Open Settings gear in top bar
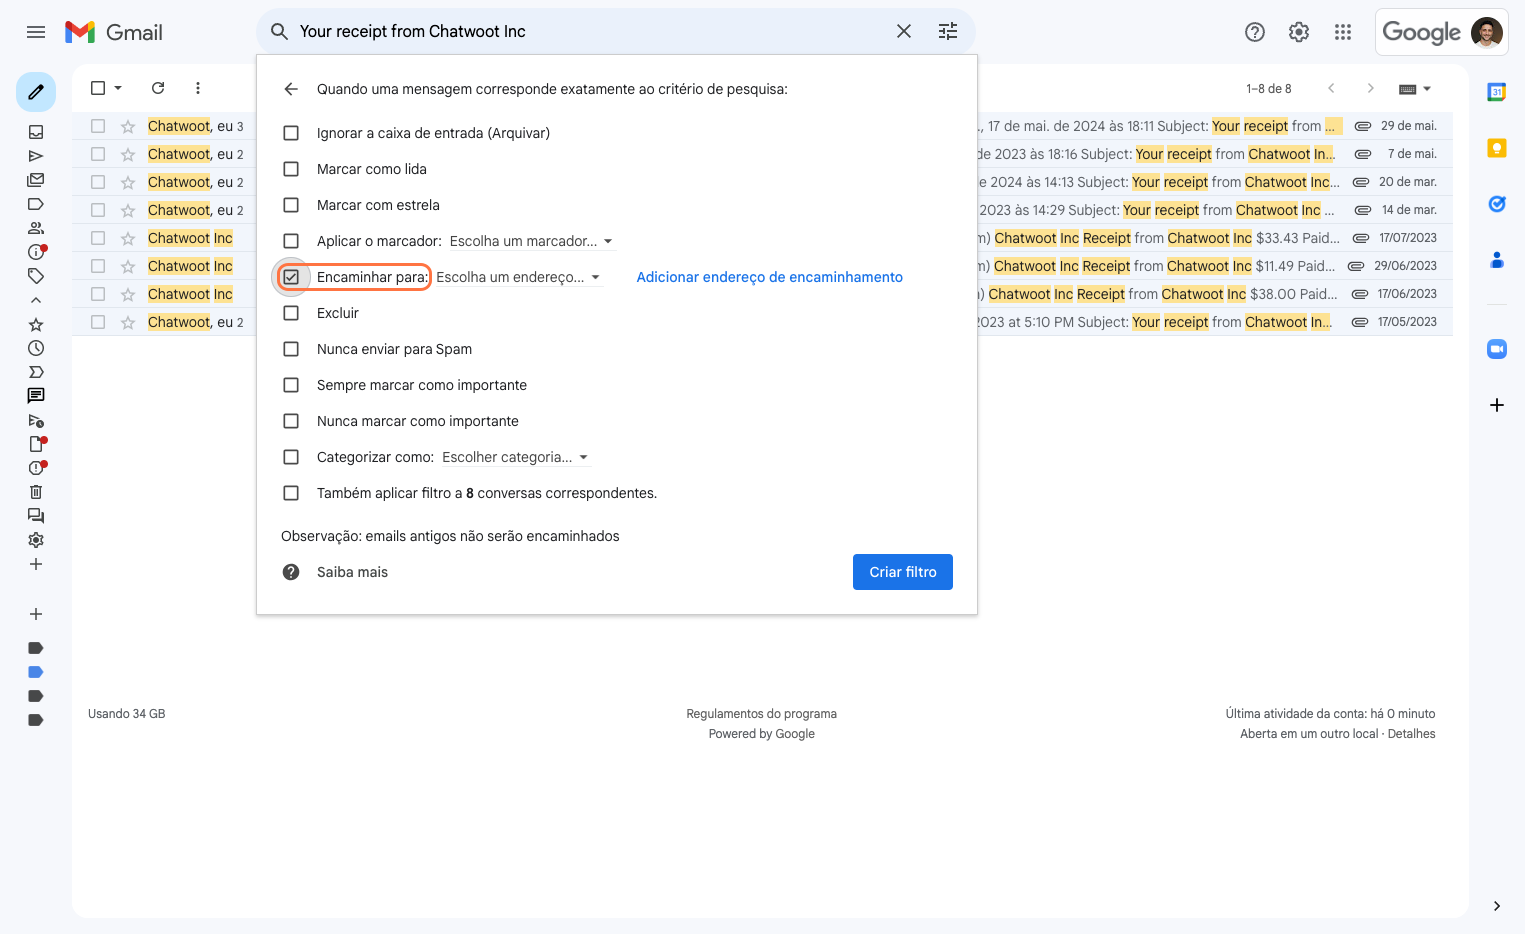The height and width of the screenshot is (934, 1525). point(1299,32)
